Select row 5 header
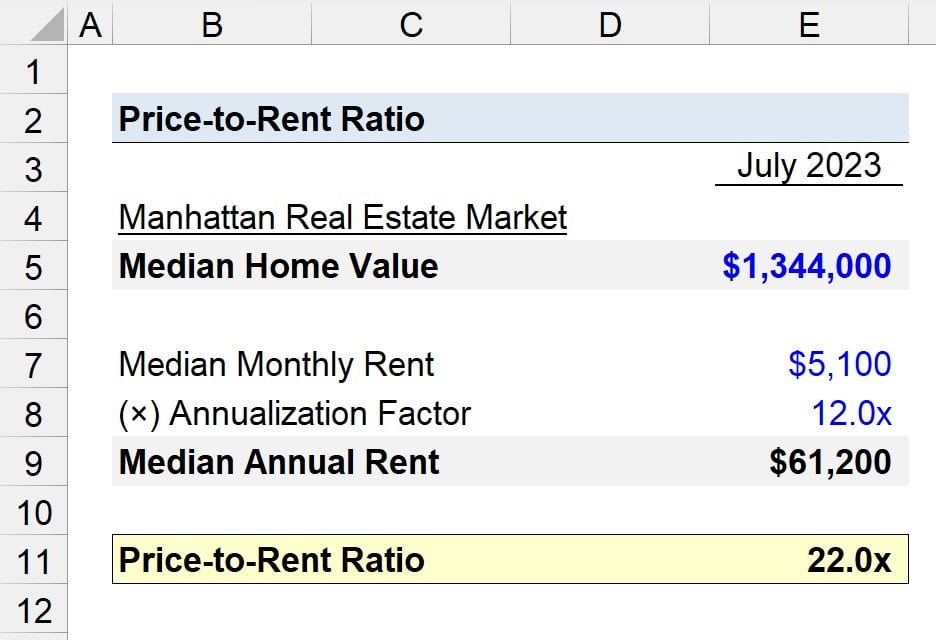This screenshot has width=936, height=640. point(33,266)
